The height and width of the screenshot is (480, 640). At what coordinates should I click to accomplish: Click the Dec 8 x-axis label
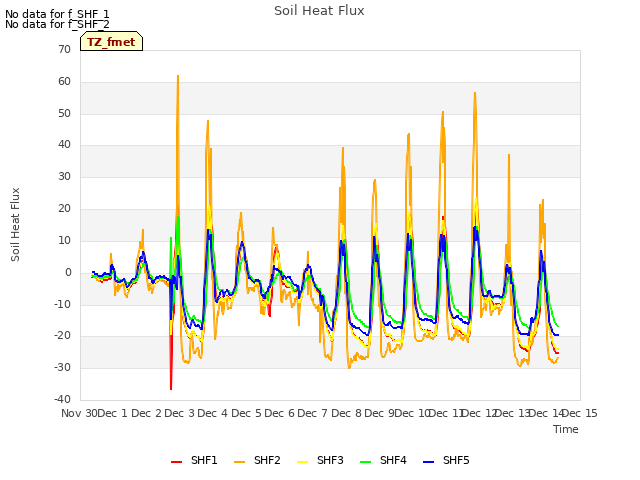click(x=347, y=413)
